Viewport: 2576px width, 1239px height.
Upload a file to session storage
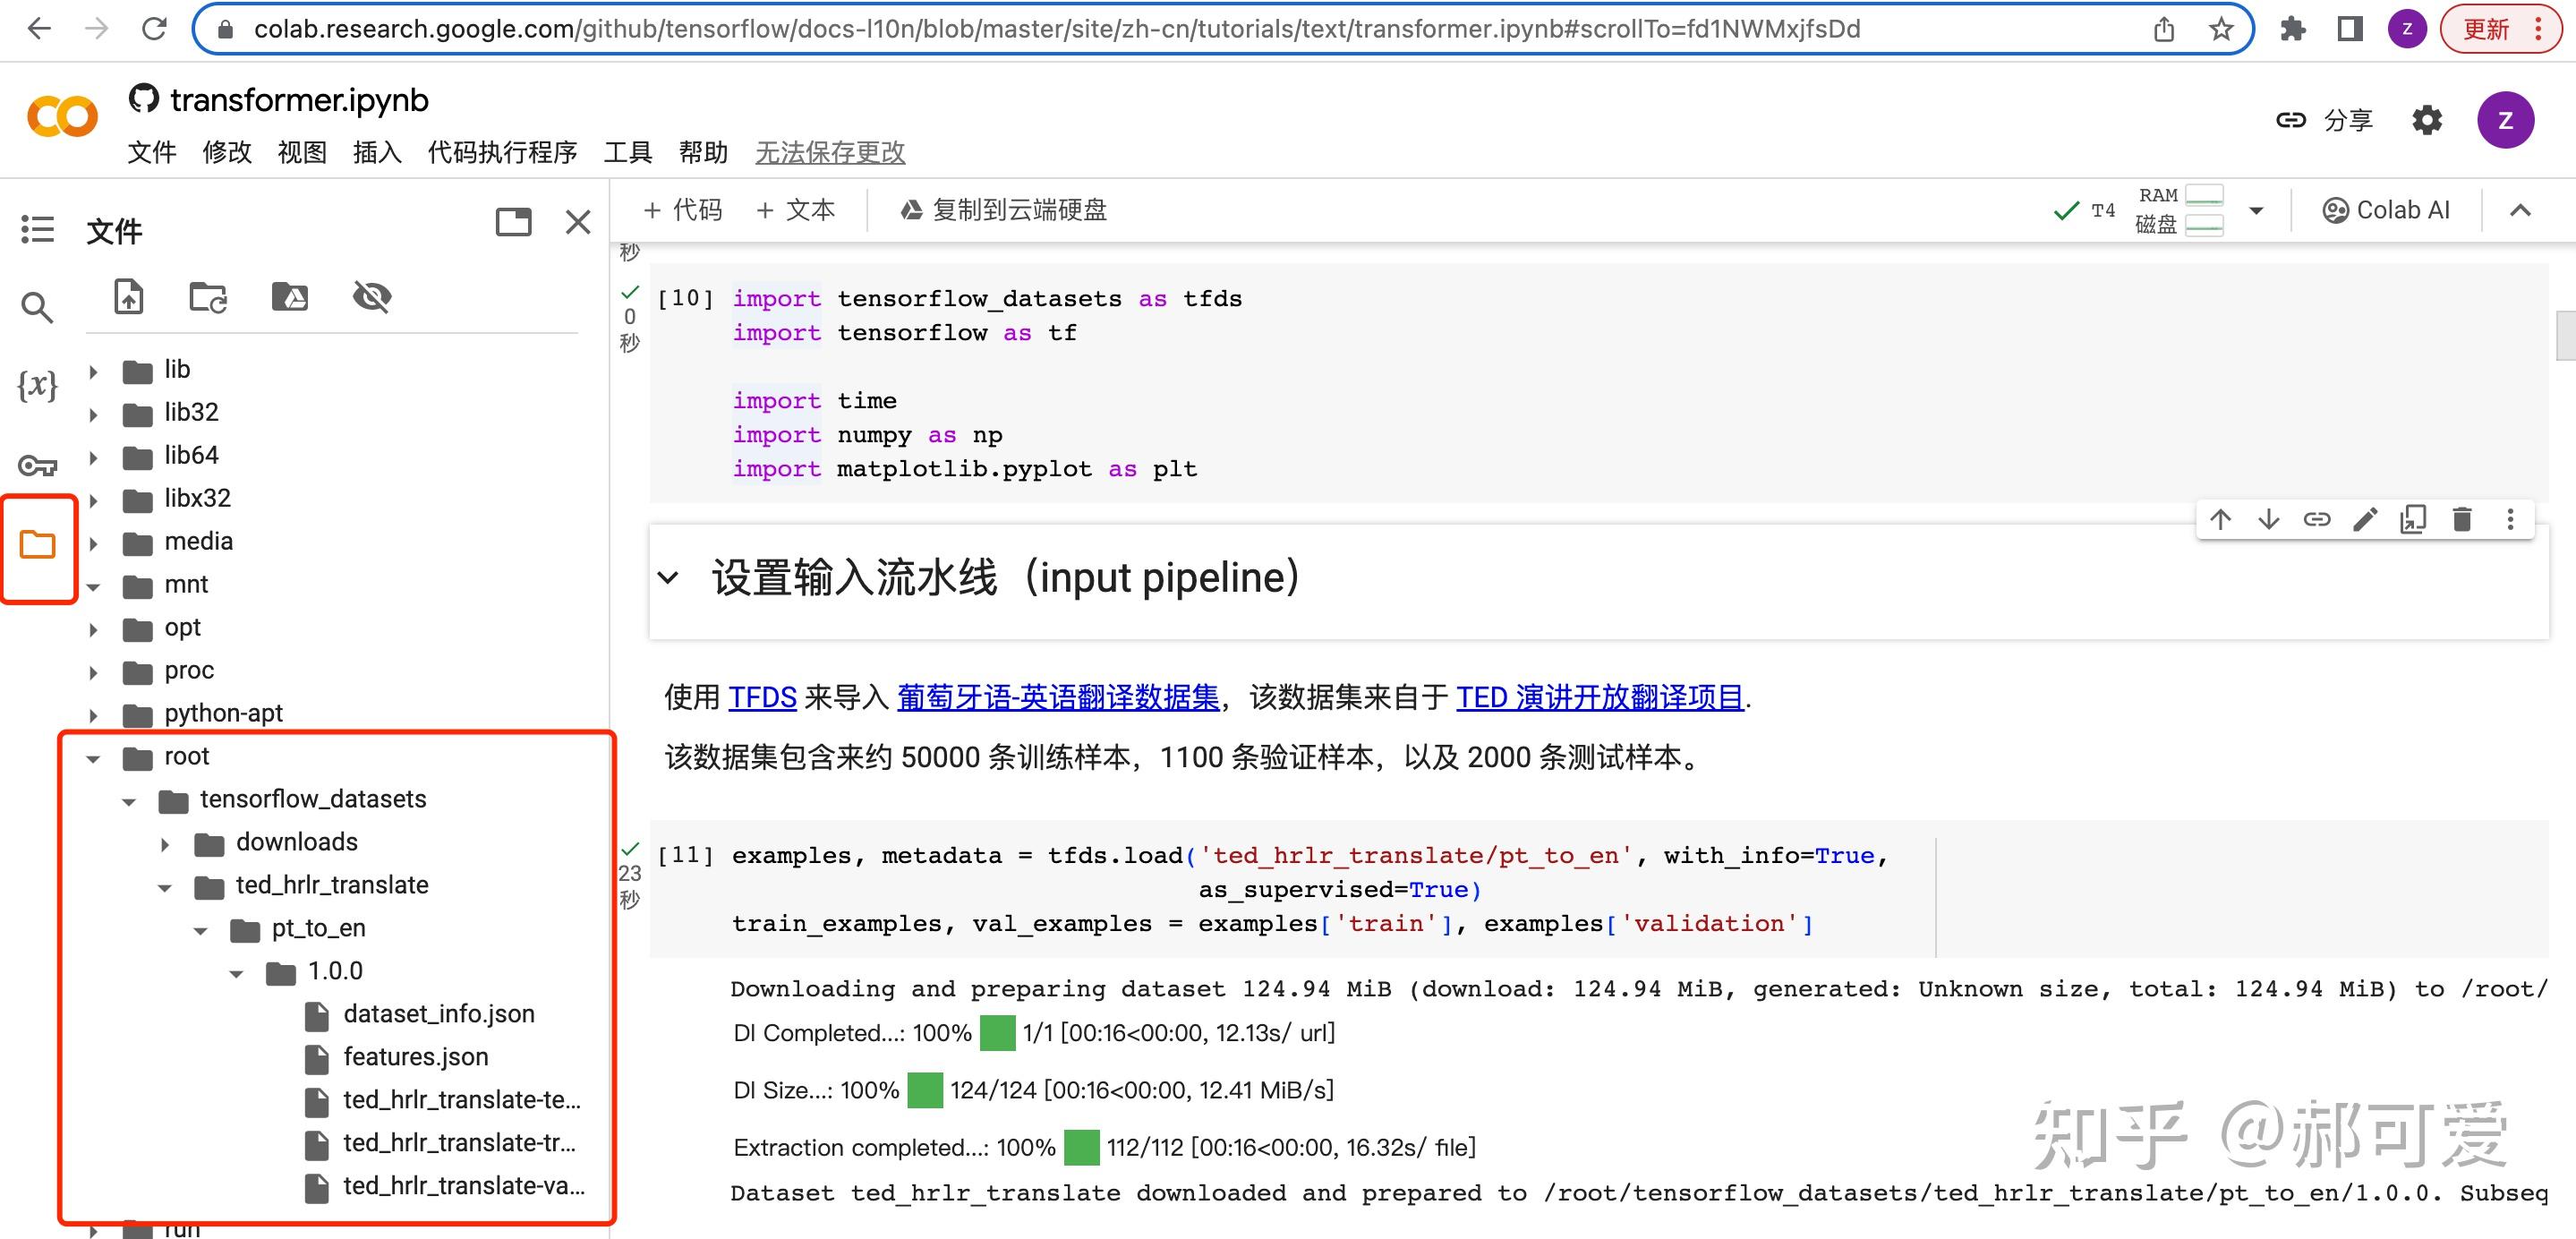[x=128, y=296]
